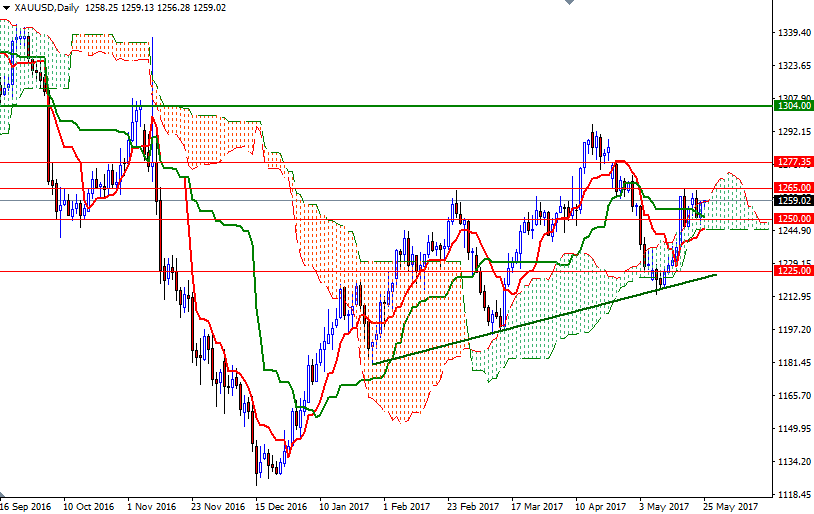Select the 1225.00 red price level label

[x=794, y=270]
